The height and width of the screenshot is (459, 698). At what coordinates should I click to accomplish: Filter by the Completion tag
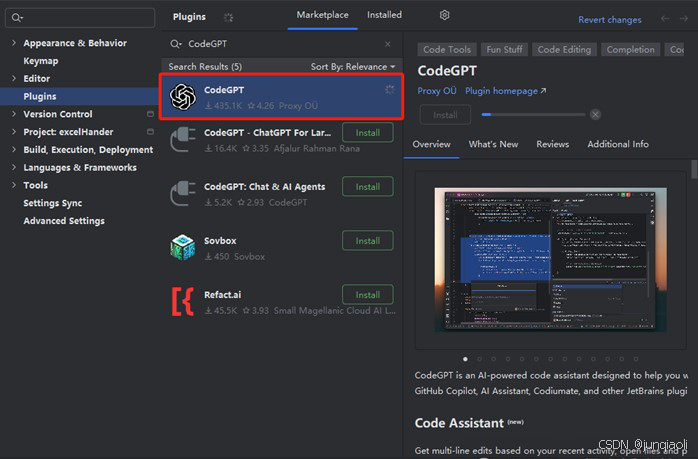pyautogui.click(x=630, y=49)
